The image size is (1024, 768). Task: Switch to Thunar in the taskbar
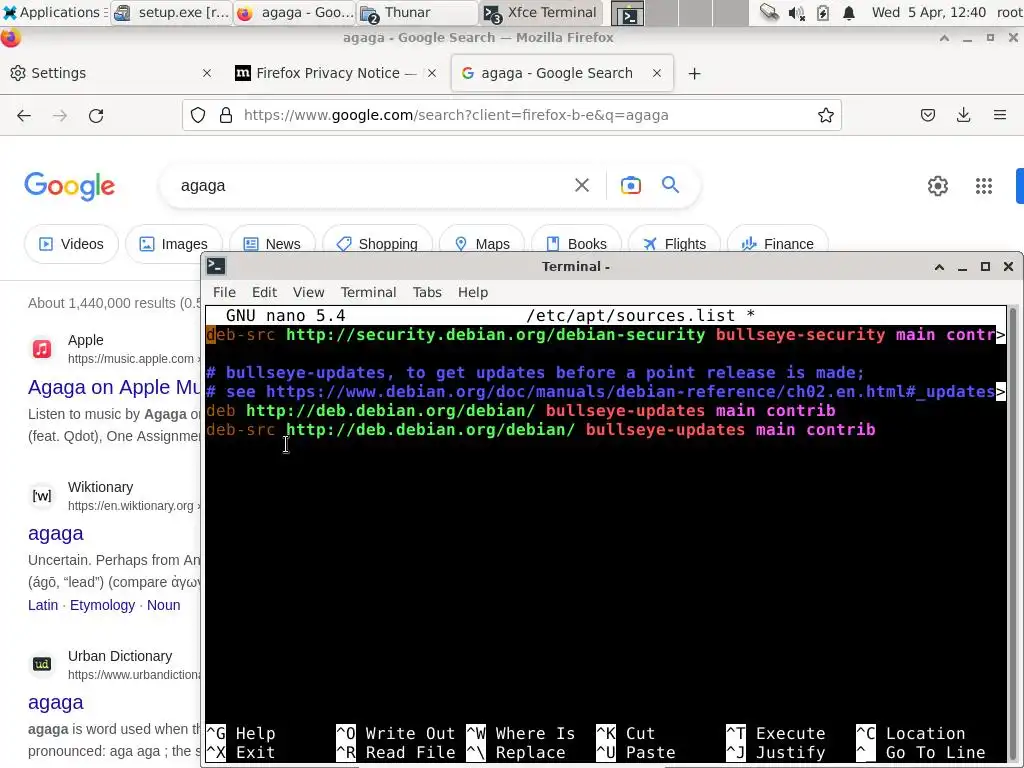click(418, 12)
